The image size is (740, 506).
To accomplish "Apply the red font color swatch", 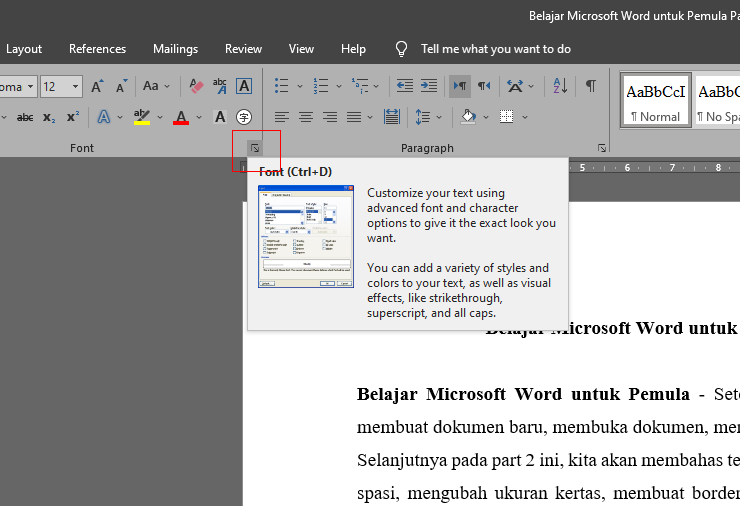I will click(181, 117).
